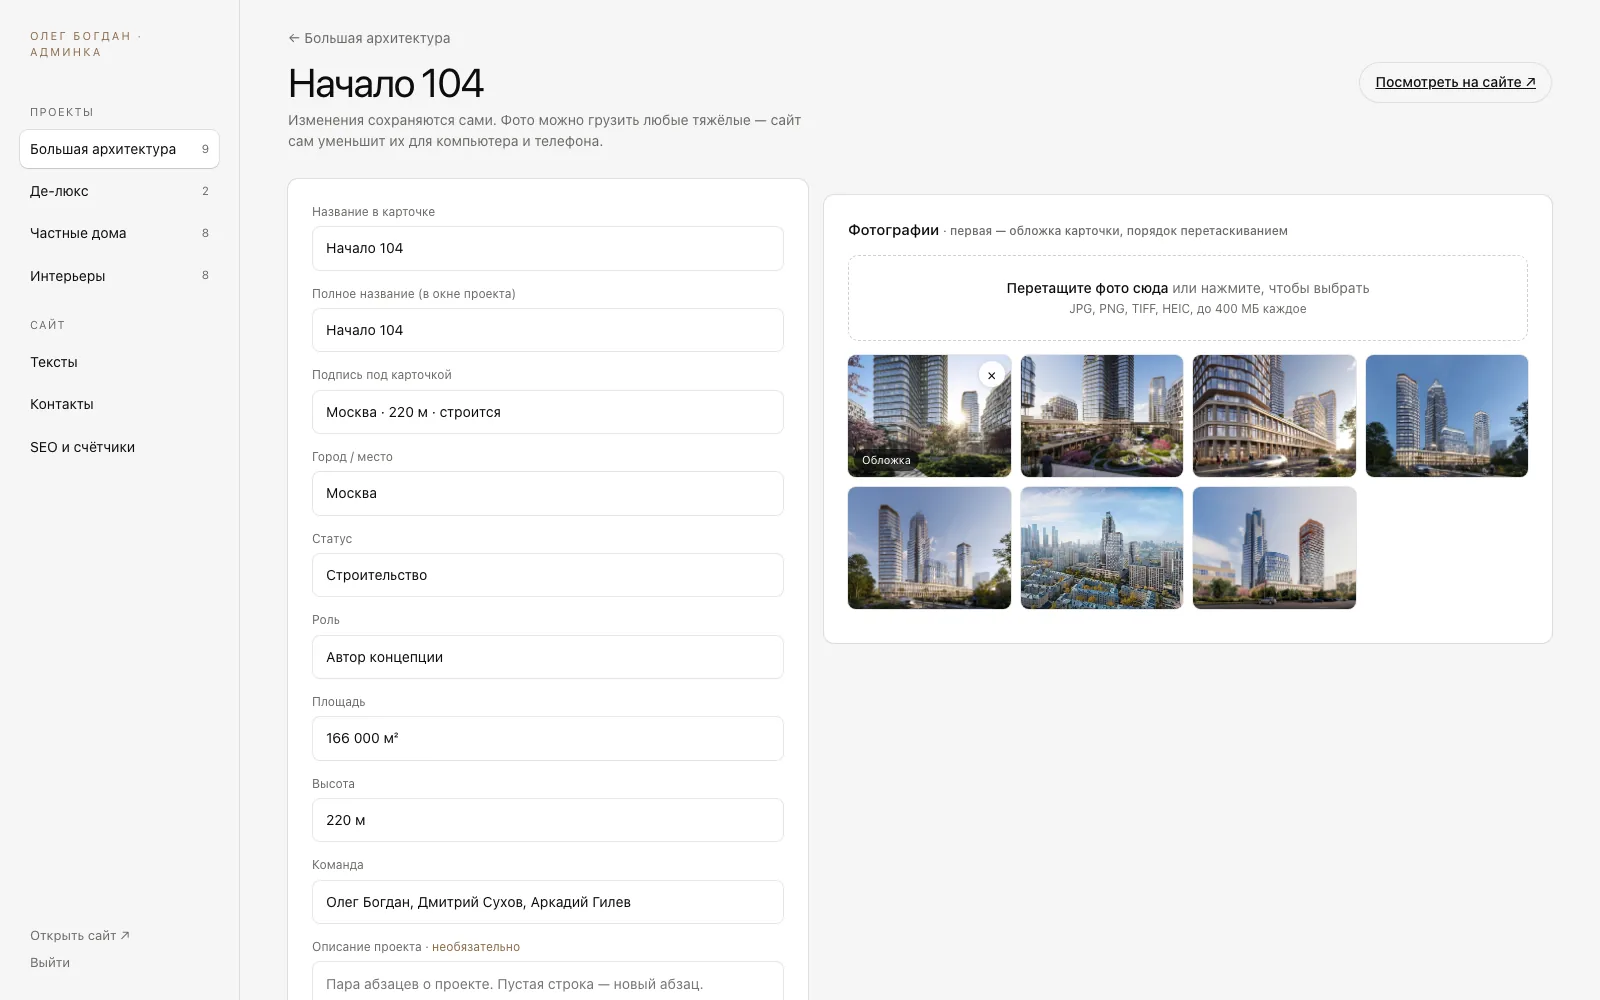Click the Открыть сайт link
Image resolution: width=1600 pixels, height=1000 pixels.
(x=80, y=936)
